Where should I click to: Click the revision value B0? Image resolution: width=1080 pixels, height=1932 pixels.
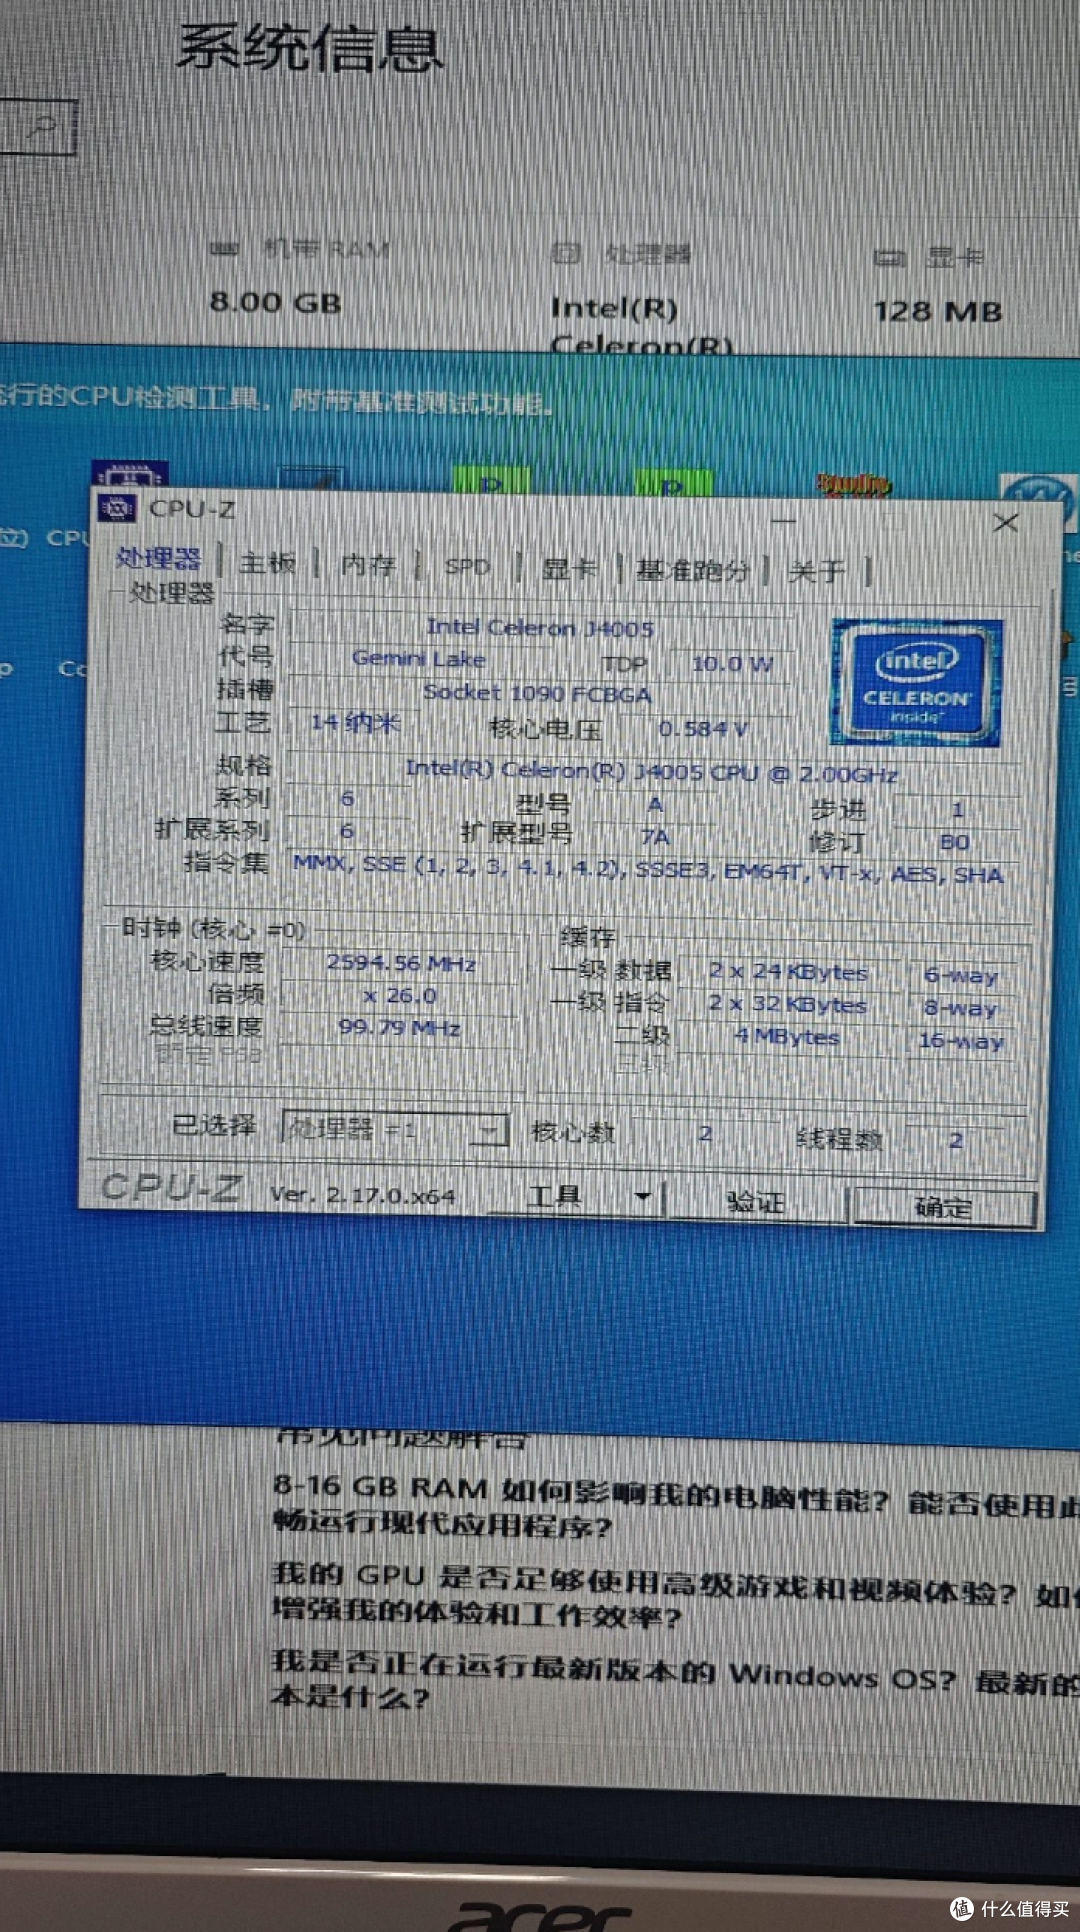[955, 842]
